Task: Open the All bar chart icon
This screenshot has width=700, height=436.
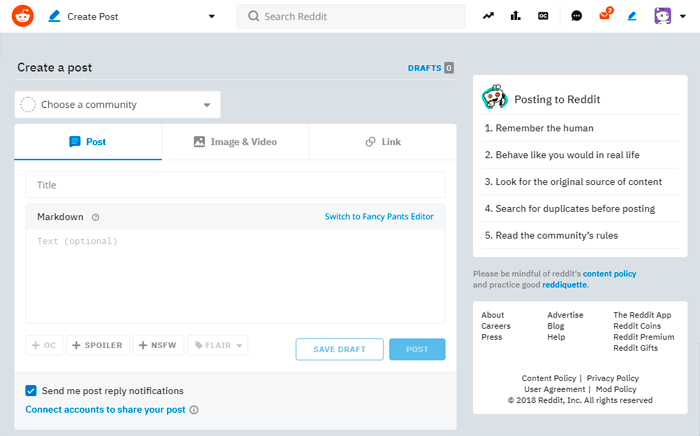Action: point(516,16)
